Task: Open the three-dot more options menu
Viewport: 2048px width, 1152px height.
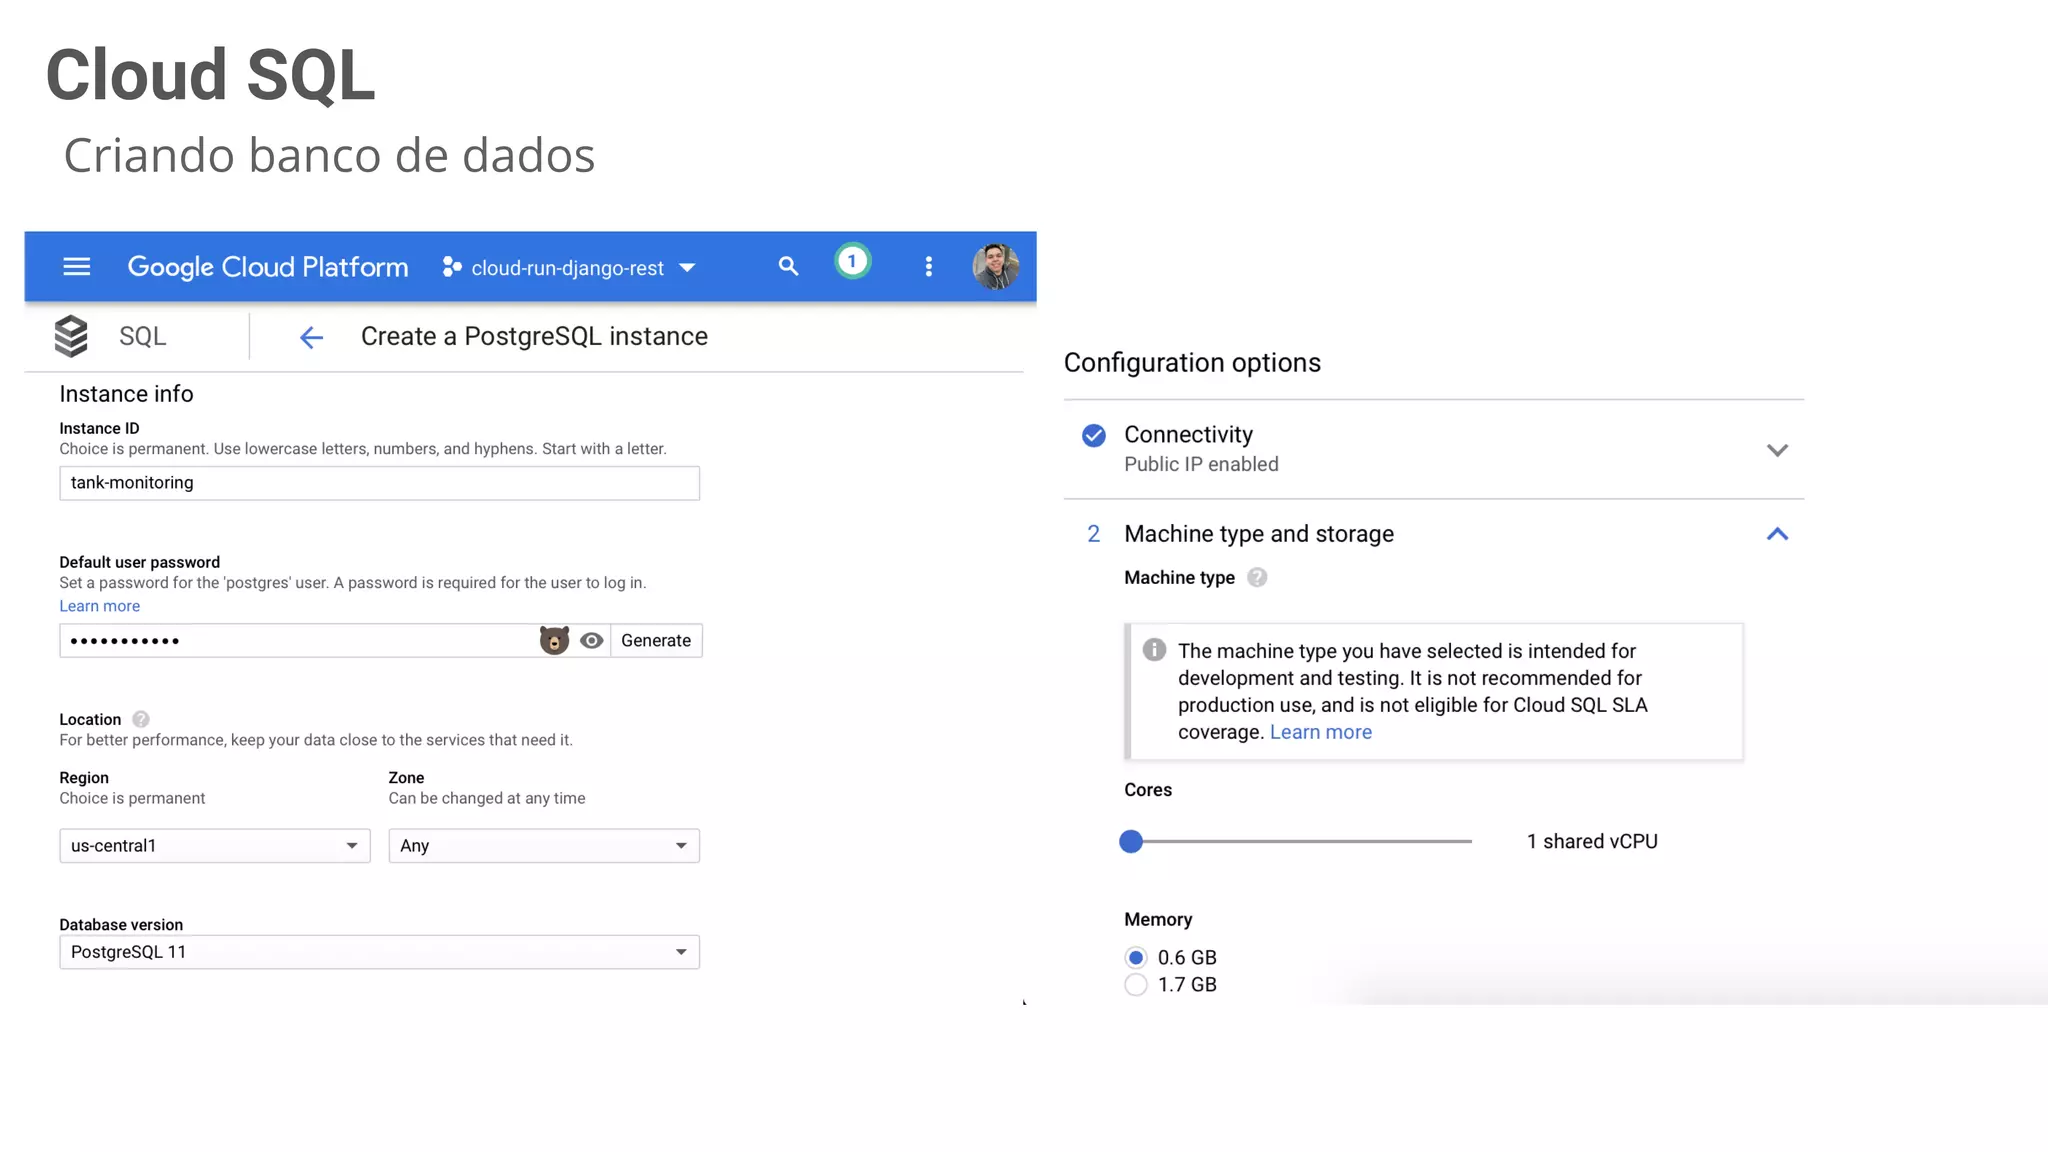Action: coord(929,266)
